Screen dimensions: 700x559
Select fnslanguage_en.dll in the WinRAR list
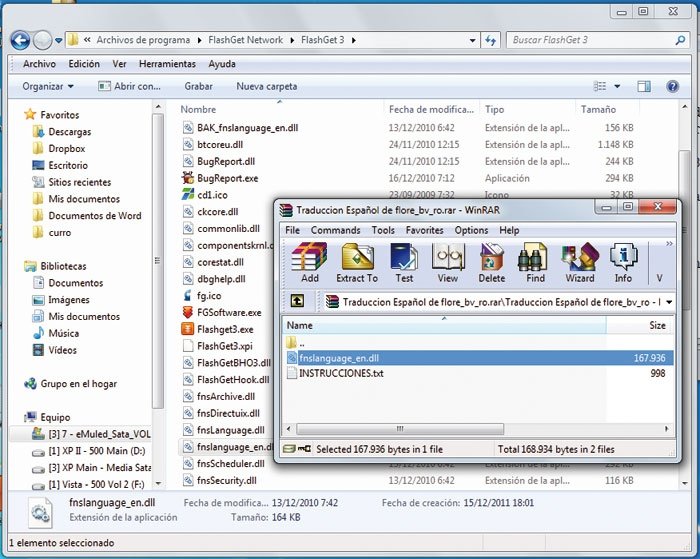[479, 358]
